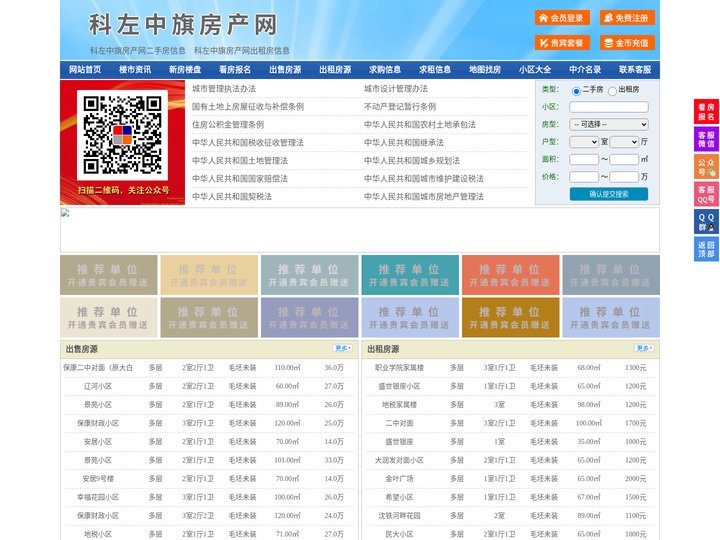Select the 二手房 radio button
Image resolution: width=720 pixels, height=540 pixels.
point(576,91)
